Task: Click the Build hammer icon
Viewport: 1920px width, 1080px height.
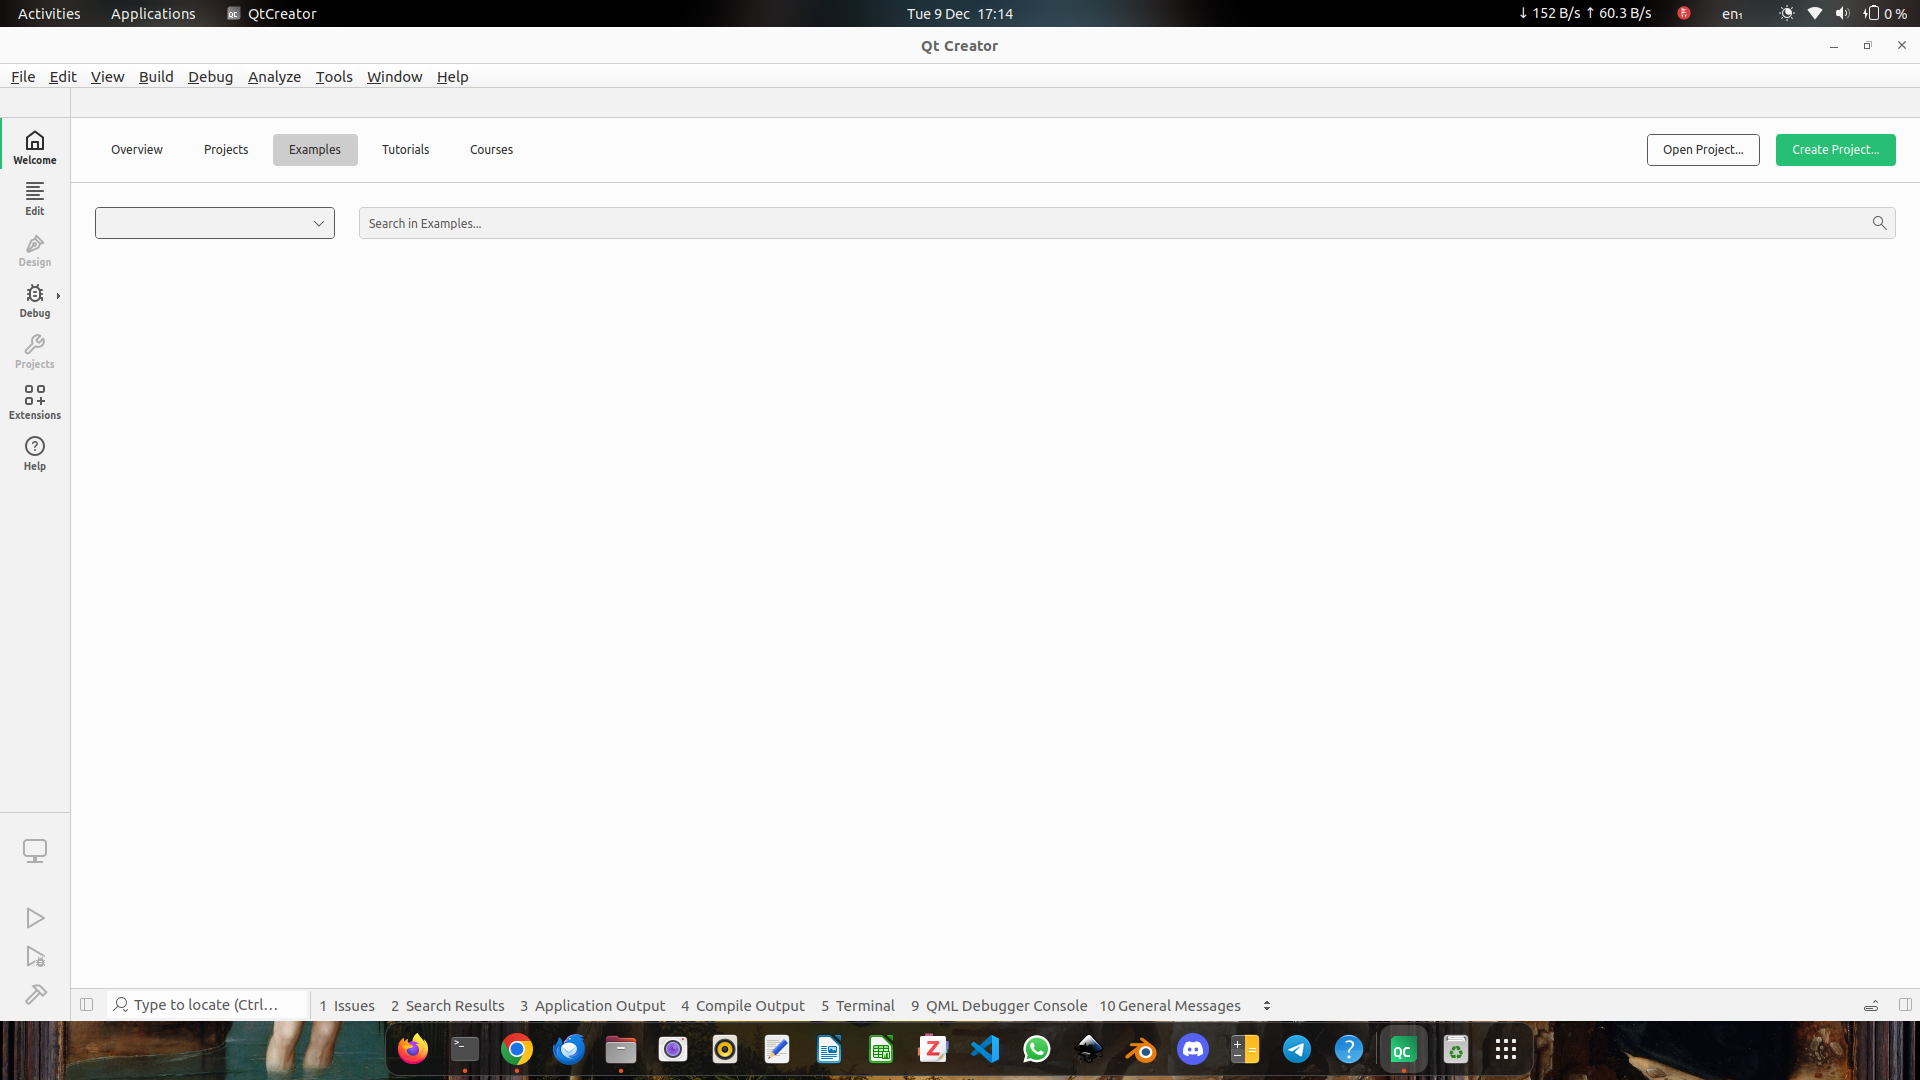Action: pyautogui.click(x=35, y=994)
